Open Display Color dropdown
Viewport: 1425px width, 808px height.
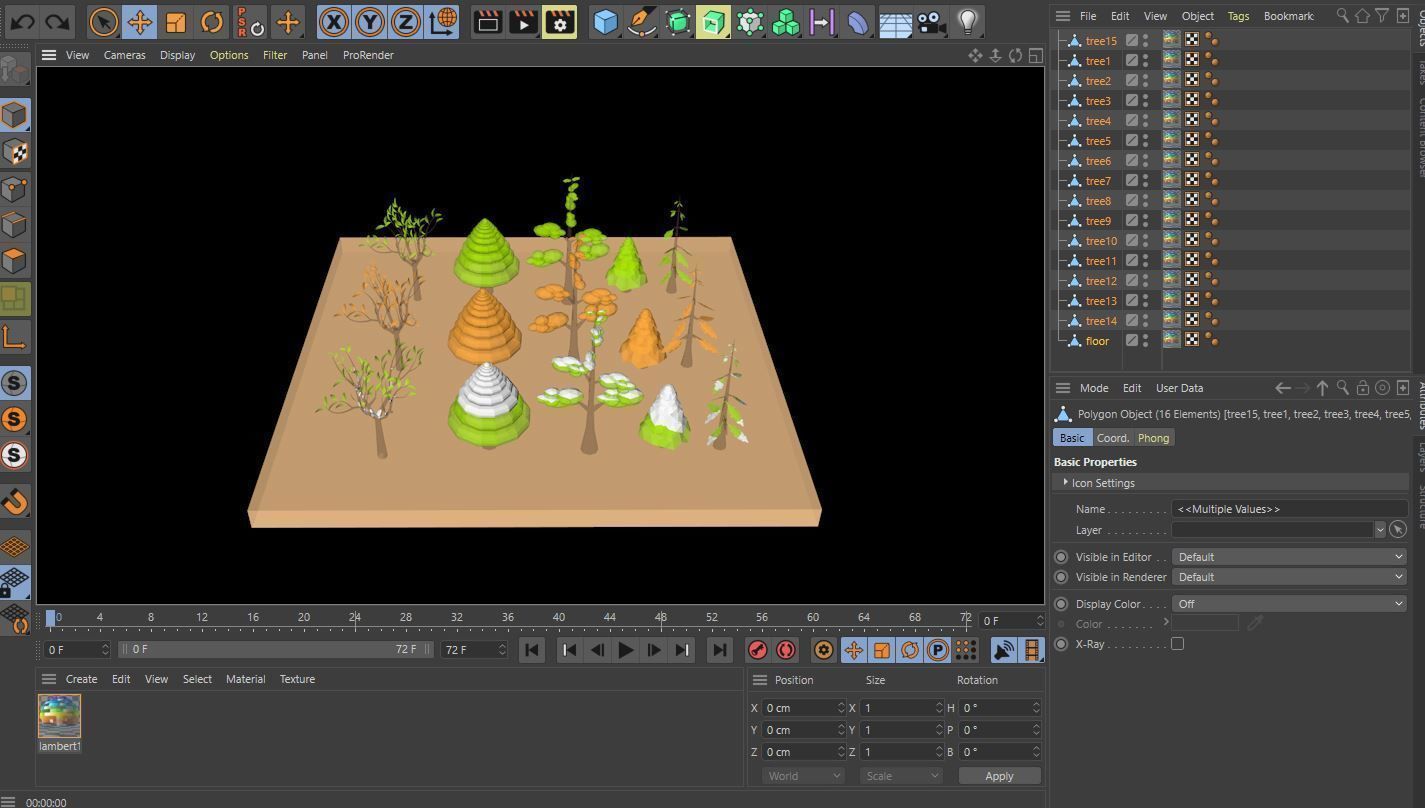[x=1289, y=604]
